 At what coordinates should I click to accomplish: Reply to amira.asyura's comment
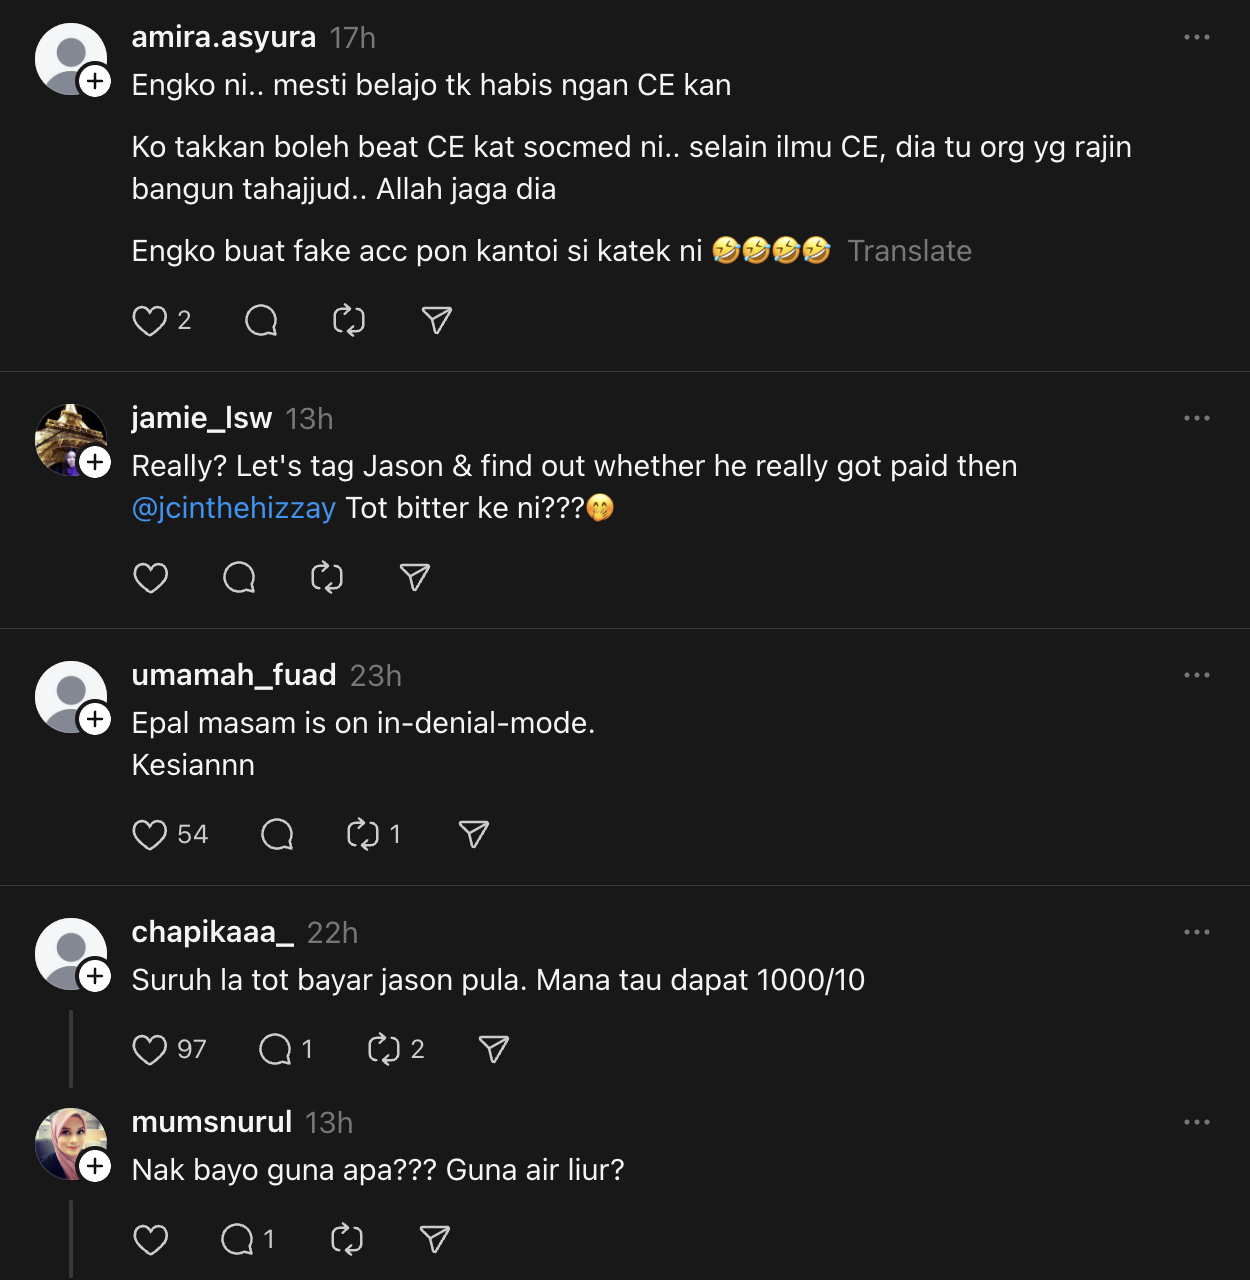pyautogui.click(x=261, y=321)
